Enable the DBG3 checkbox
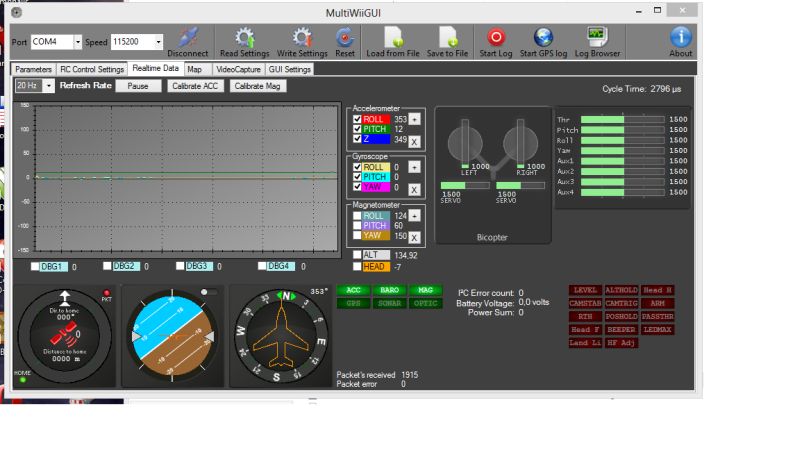Screen dimensions: 800x450 point(180,266)
